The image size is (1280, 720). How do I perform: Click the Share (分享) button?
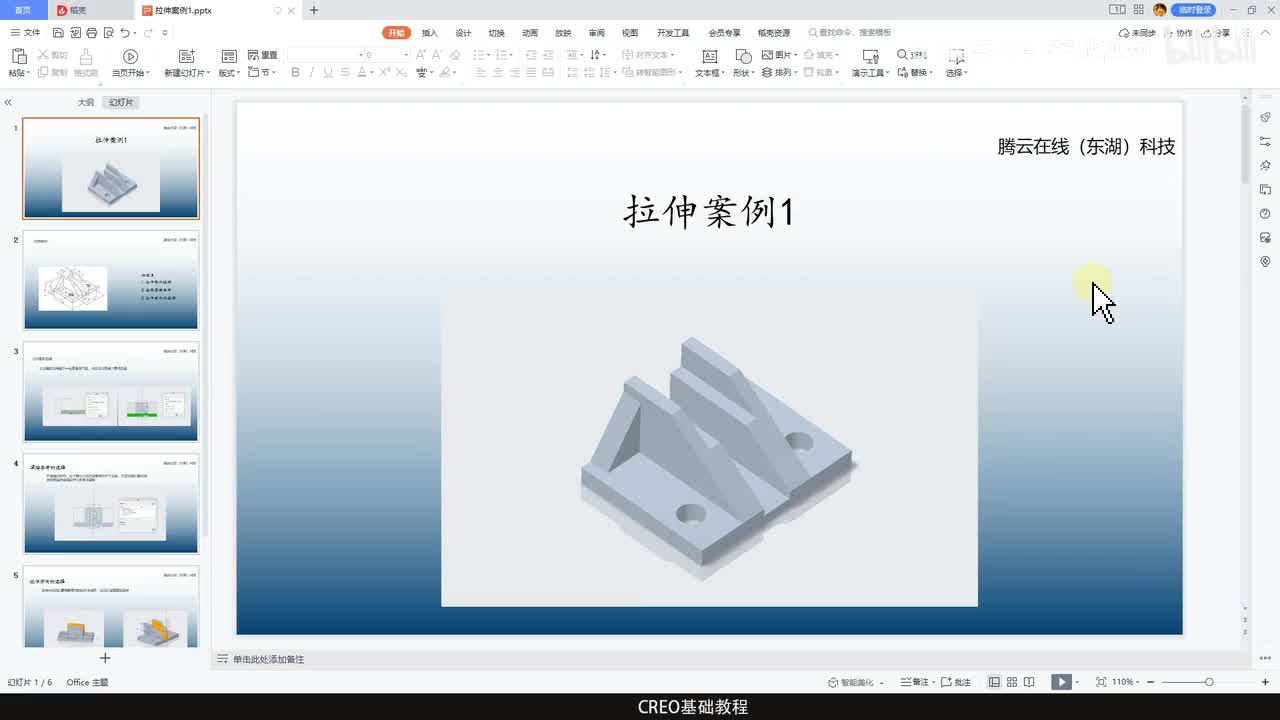(1217, 33)
